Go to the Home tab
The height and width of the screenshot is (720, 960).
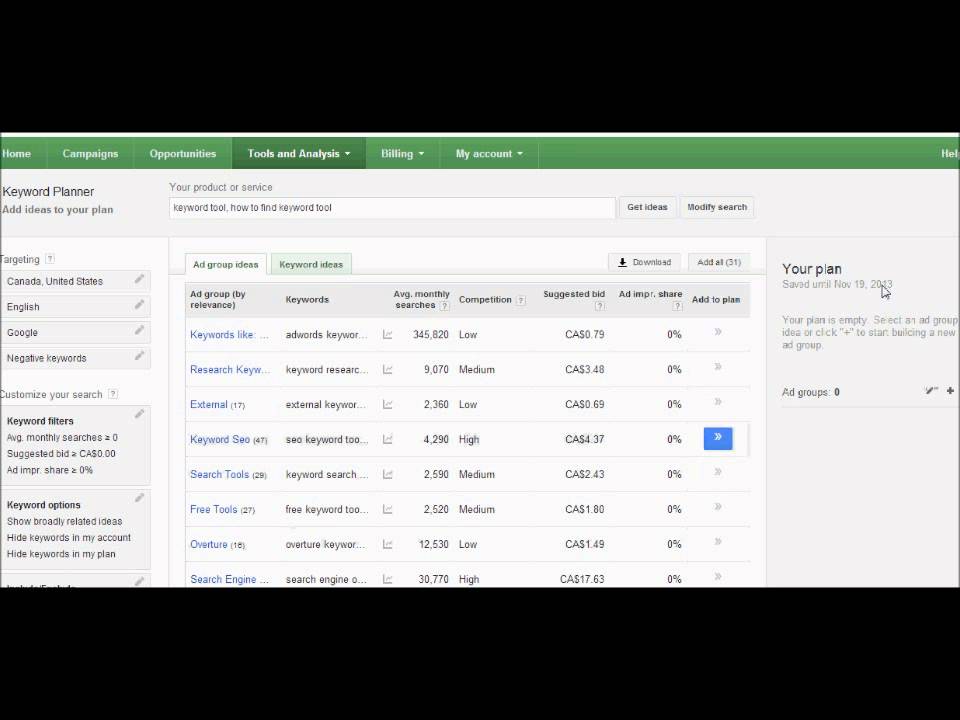point(17,153)
